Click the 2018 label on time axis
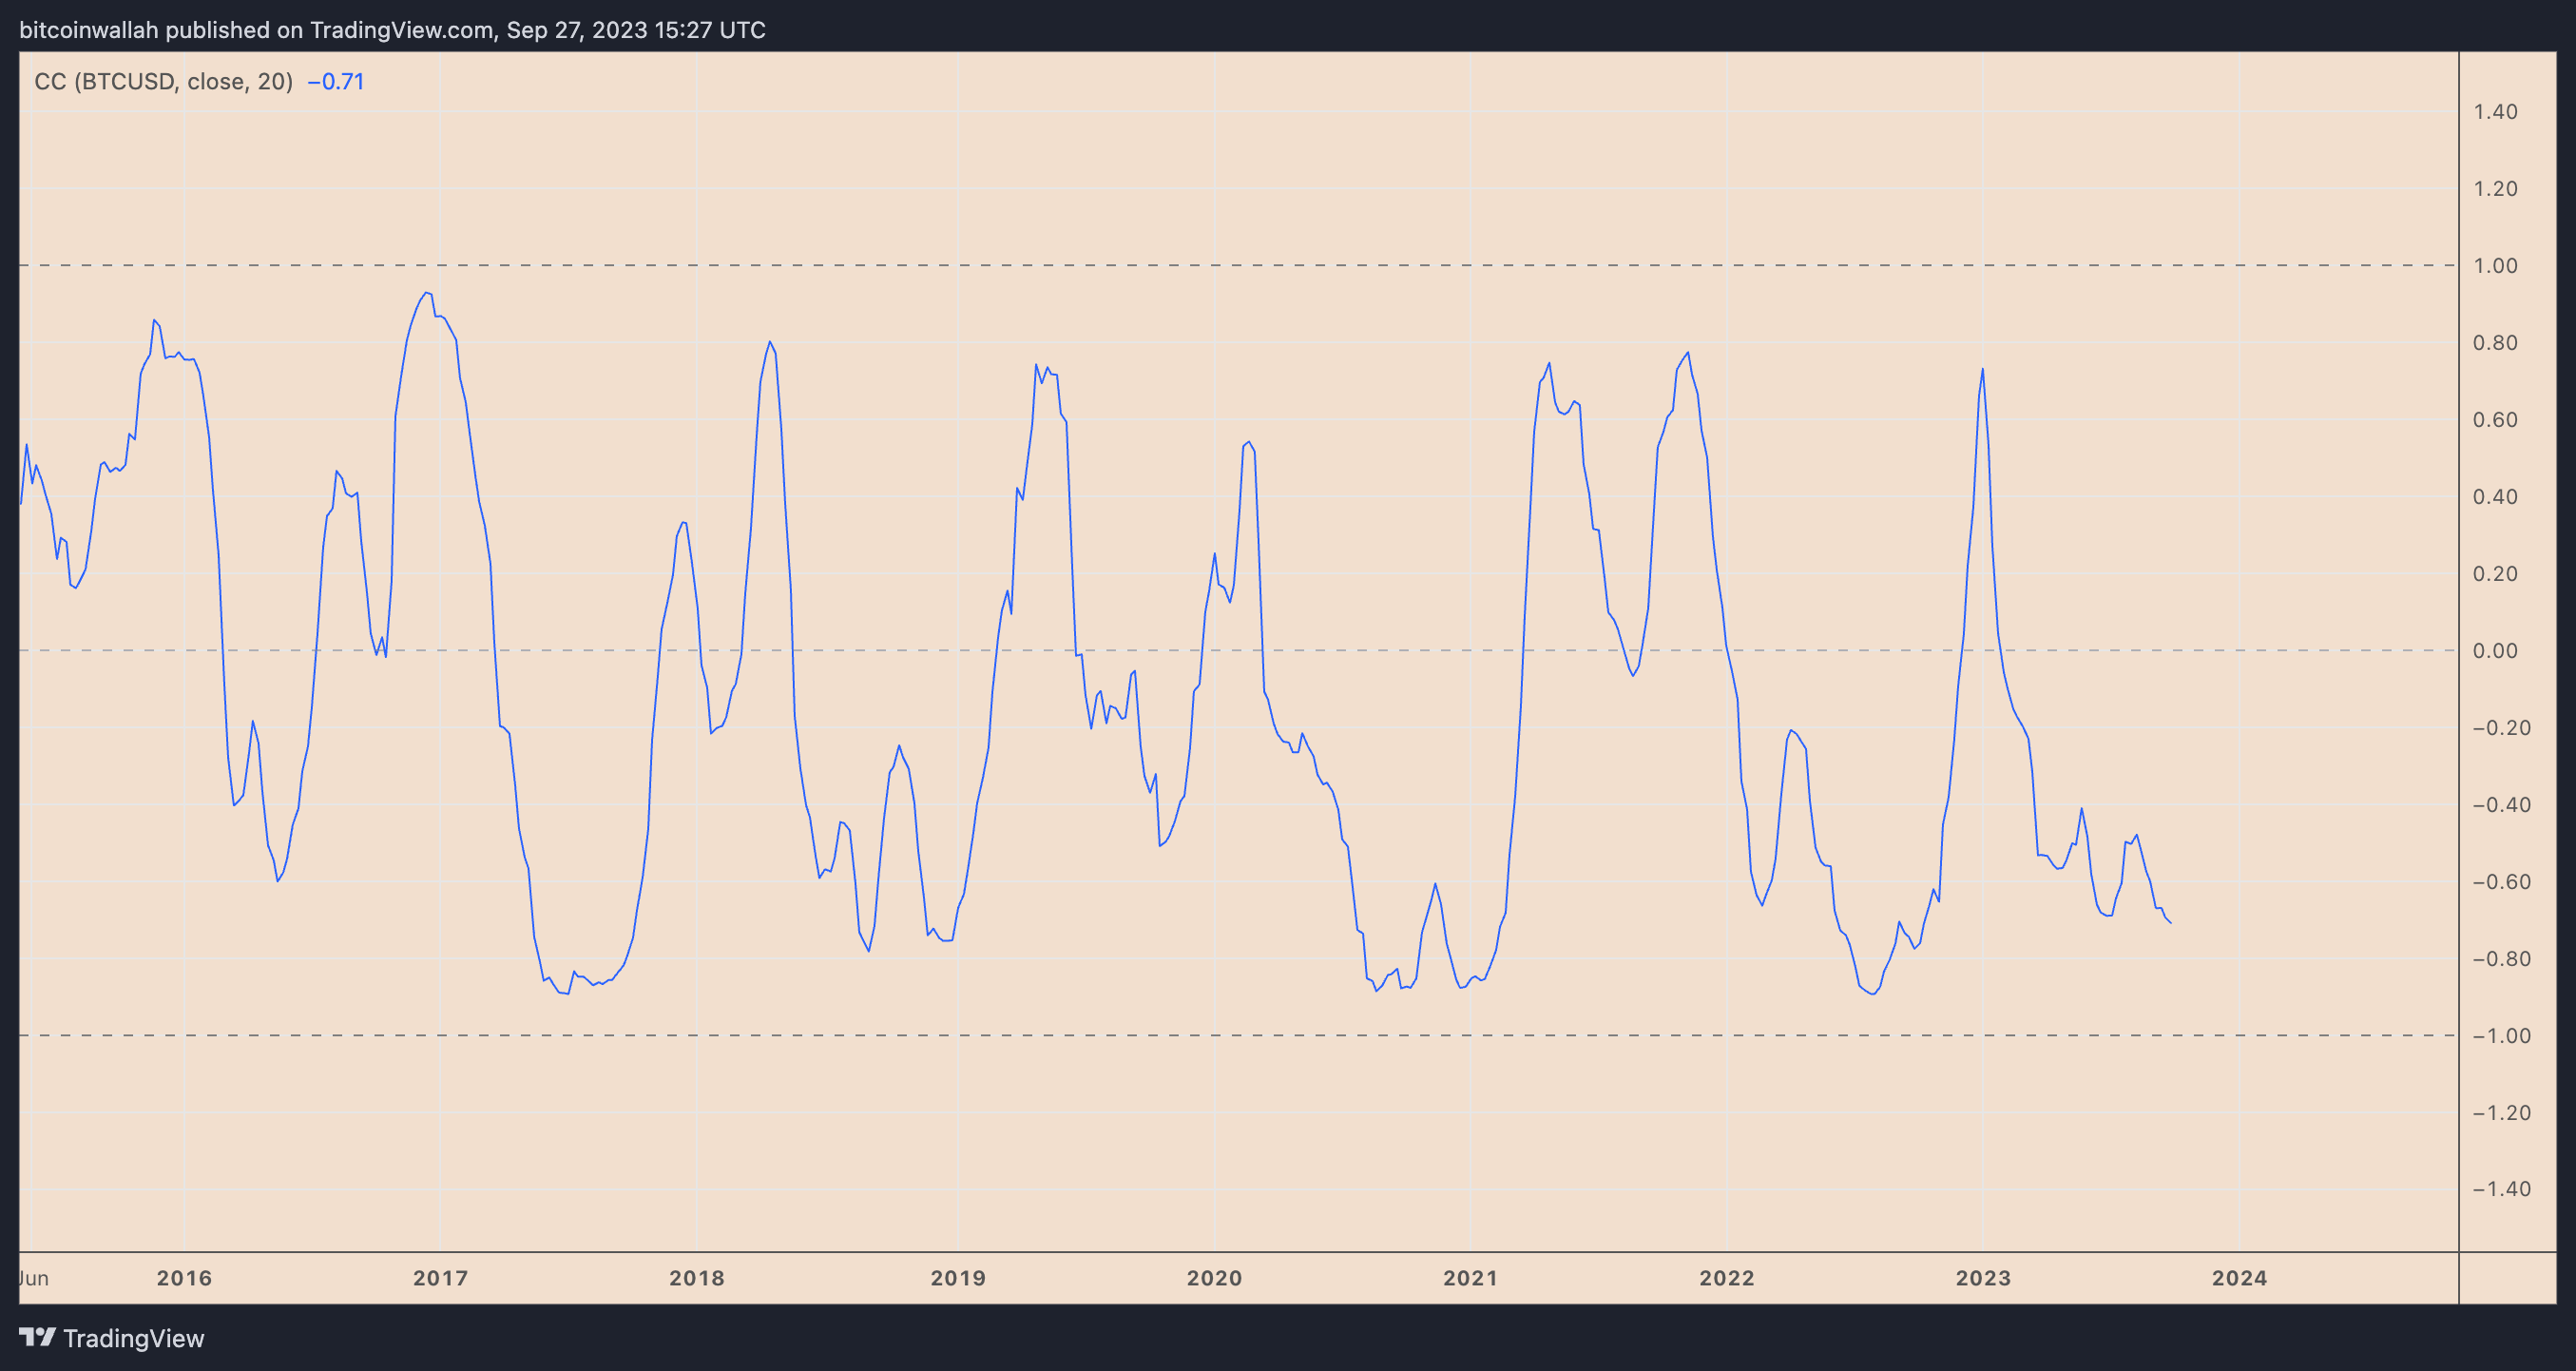The width and height of the screenshot is (2576, 1371). pyautogui.click(x=696, y=1278)
